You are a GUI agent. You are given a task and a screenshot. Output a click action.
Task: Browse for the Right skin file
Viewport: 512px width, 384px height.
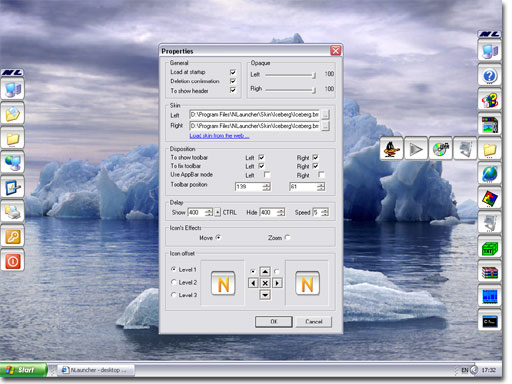[326, 126]
